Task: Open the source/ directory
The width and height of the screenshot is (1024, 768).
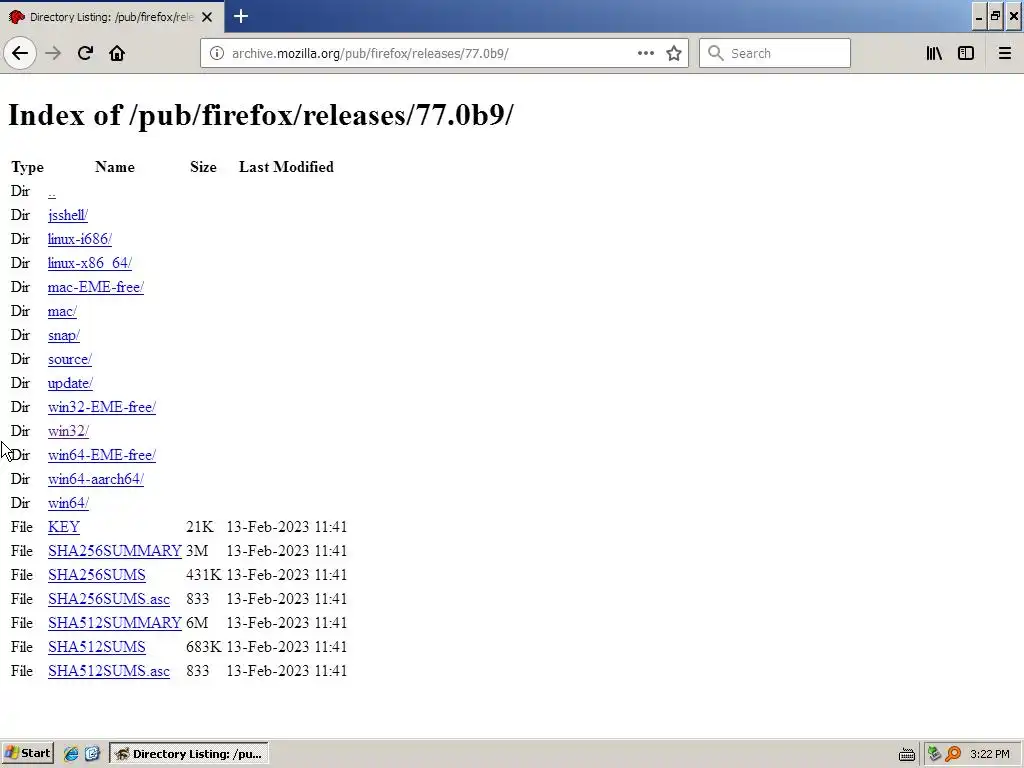Action: coord(70,360)
